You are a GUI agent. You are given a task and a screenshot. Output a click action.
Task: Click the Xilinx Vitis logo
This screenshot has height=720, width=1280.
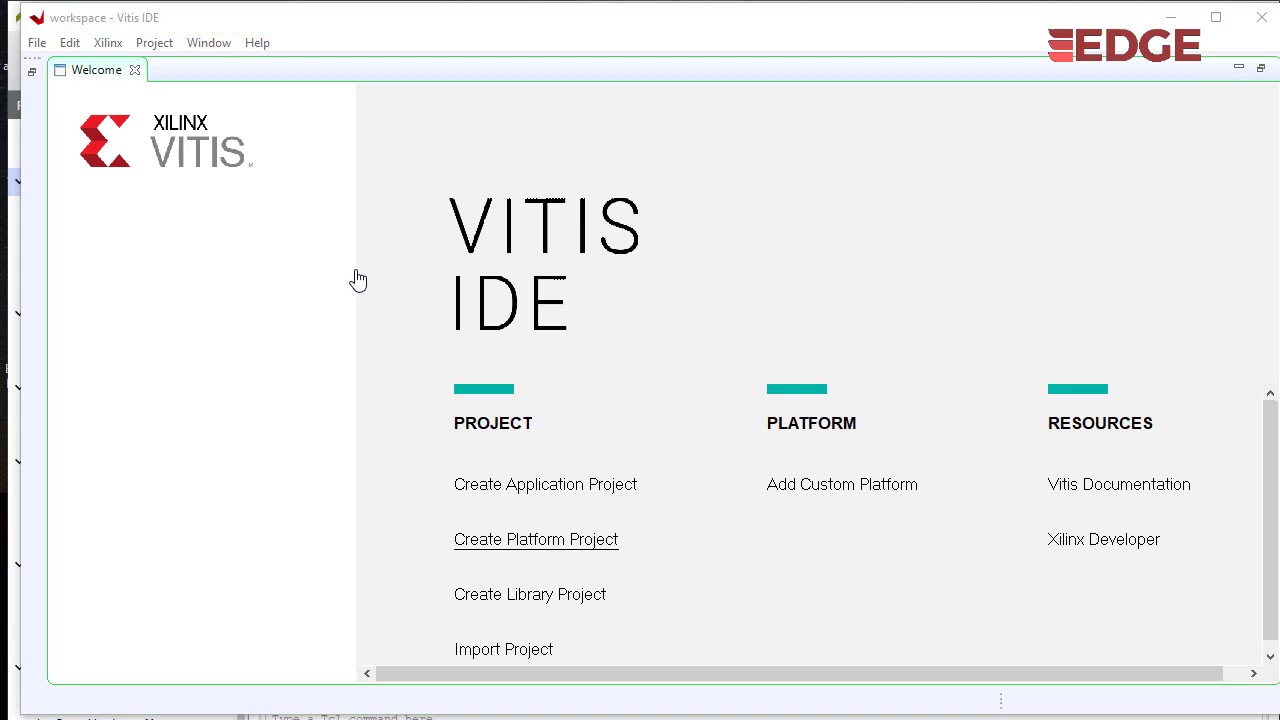pyautogui.click(x=165, y=141)
